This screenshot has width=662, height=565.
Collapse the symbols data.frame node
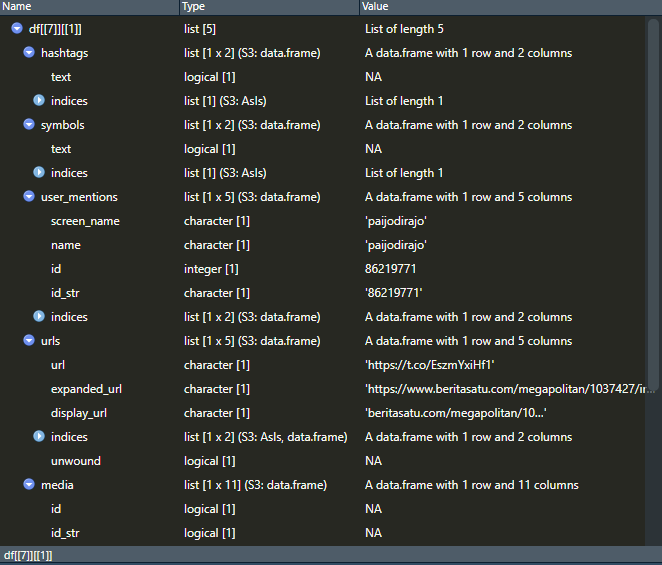29,124
